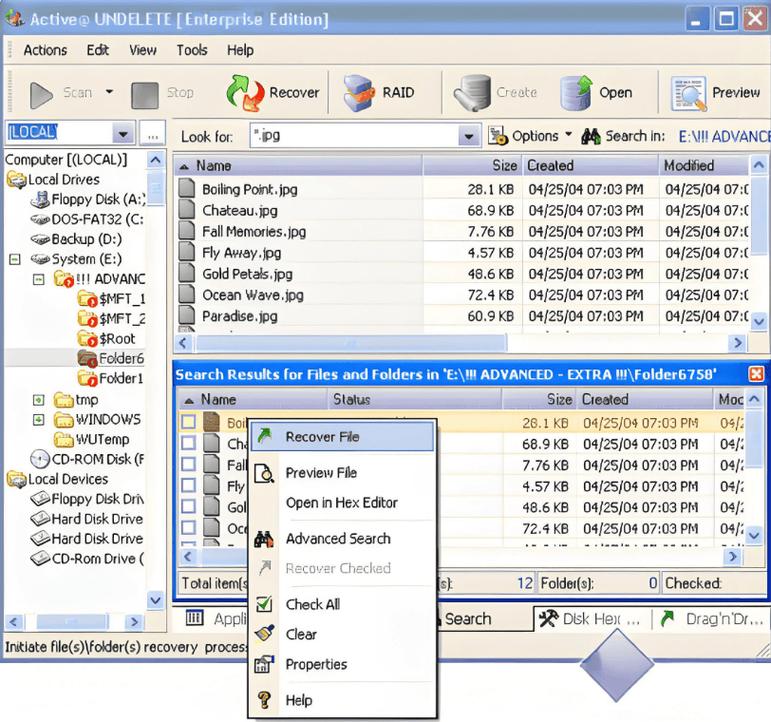
Task: Click the Local Devices group icon
Action: click(x=16, y=479)
